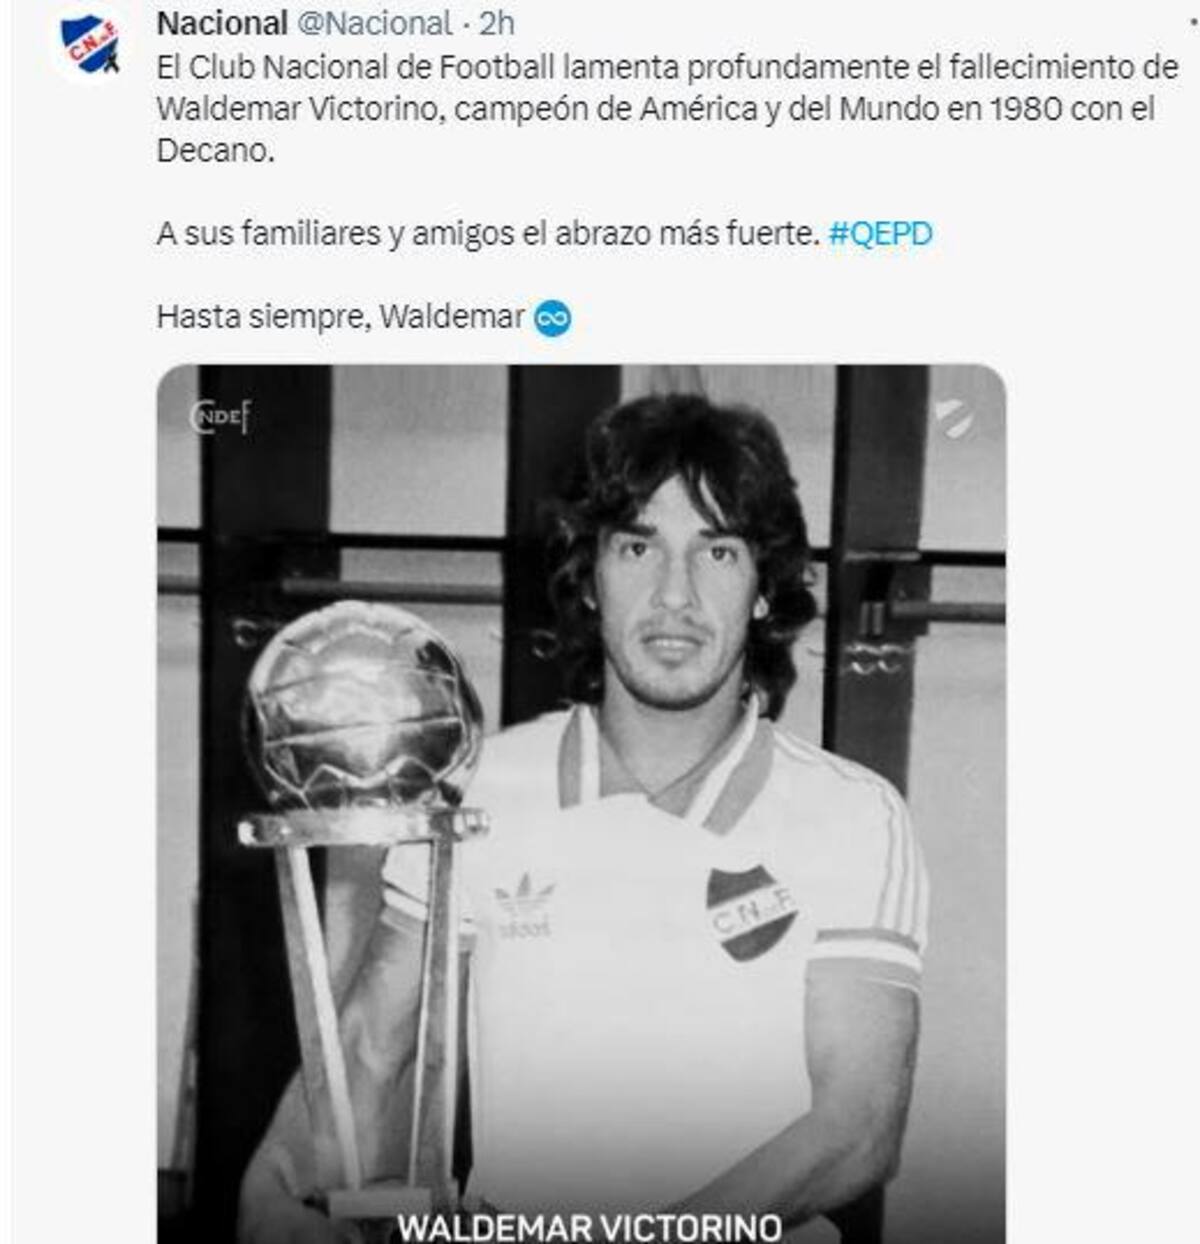Viewport: 1200px width, 1244px height.
Task: Click the "Hasta siempre, Waldemar" text
Action: (340, 317)
